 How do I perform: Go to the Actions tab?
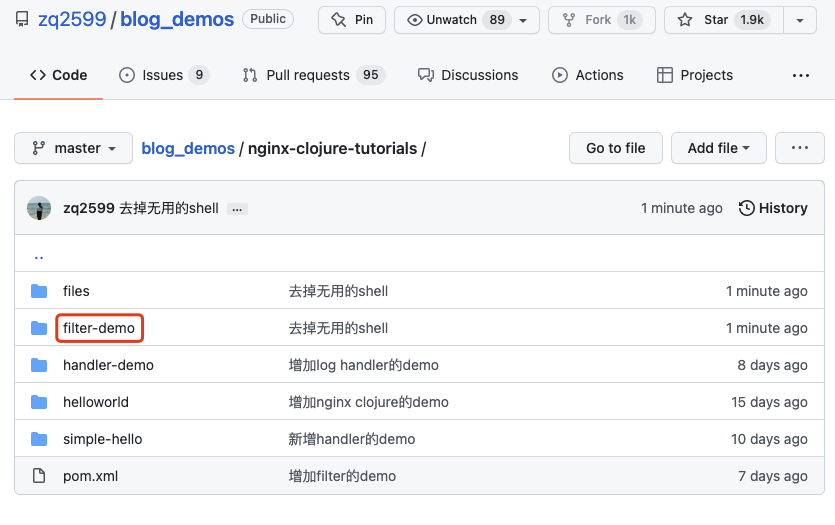coord(588,75)
